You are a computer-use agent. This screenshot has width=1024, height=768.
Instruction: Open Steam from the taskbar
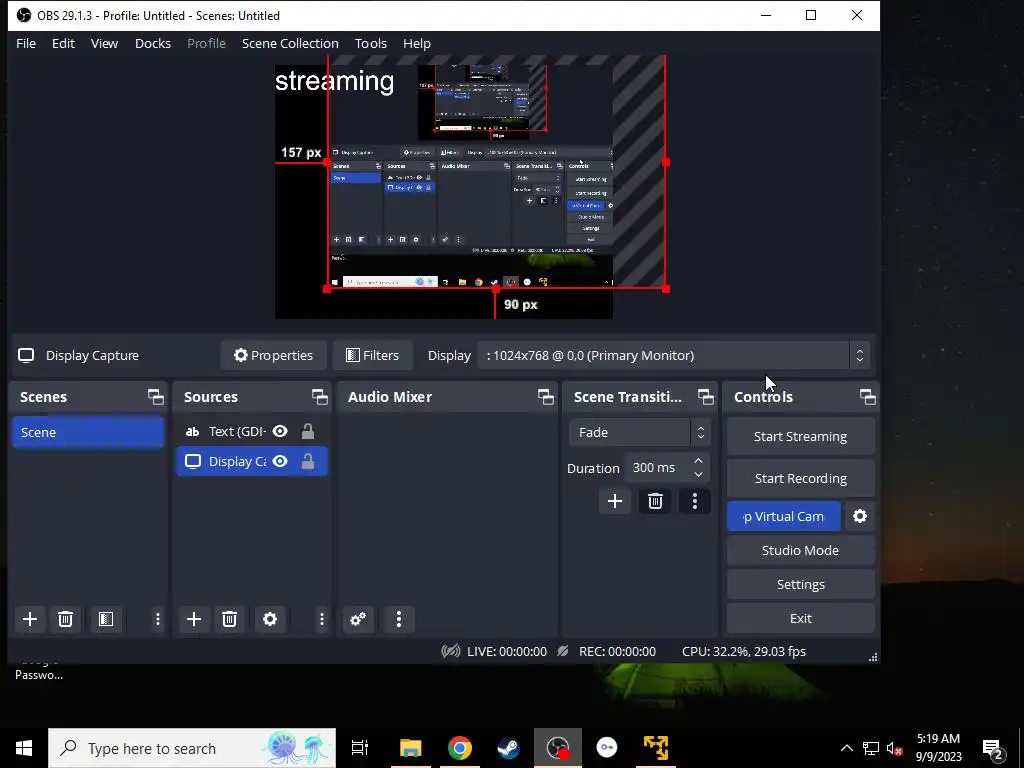pos(508,748)
